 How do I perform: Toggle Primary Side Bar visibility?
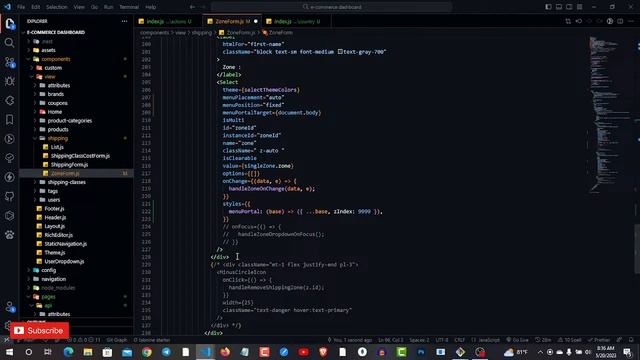tap(548, 7)
